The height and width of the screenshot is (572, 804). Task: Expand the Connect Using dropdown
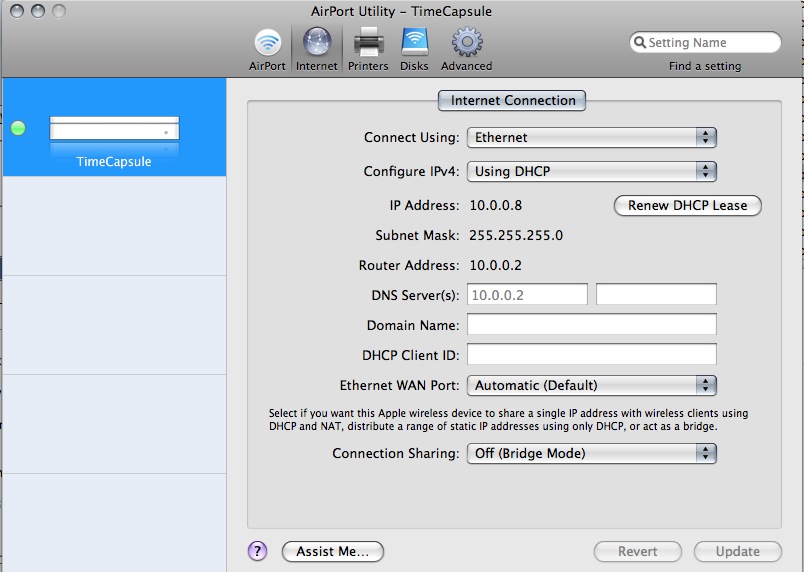tap(592, 137)
